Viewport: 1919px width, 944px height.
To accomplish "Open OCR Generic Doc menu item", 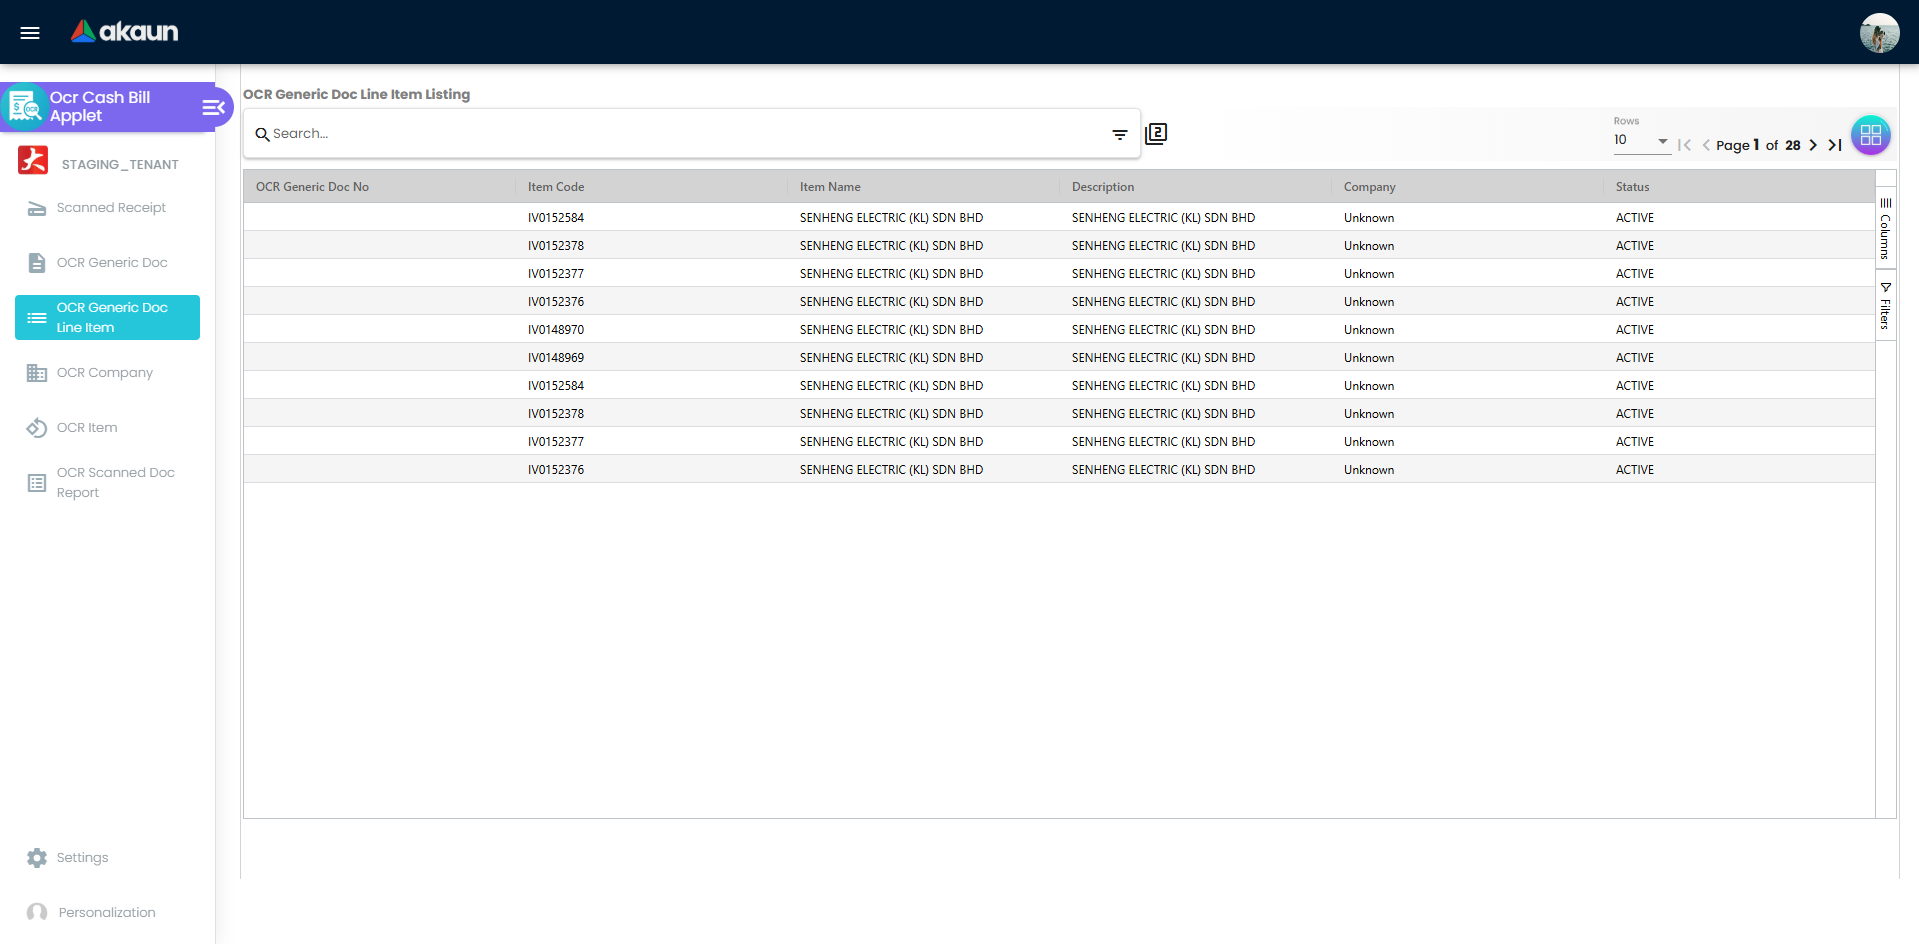I will click(x=107, y=263).
